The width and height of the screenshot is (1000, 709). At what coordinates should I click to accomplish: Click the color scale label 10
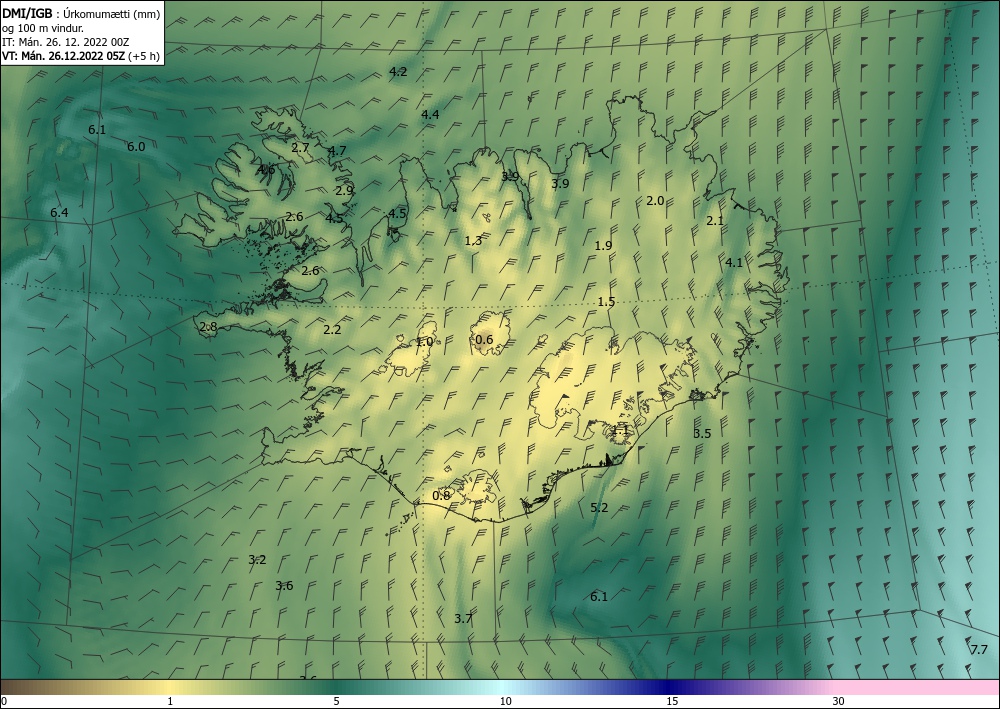pyautogui.click(x=505, y=702)
